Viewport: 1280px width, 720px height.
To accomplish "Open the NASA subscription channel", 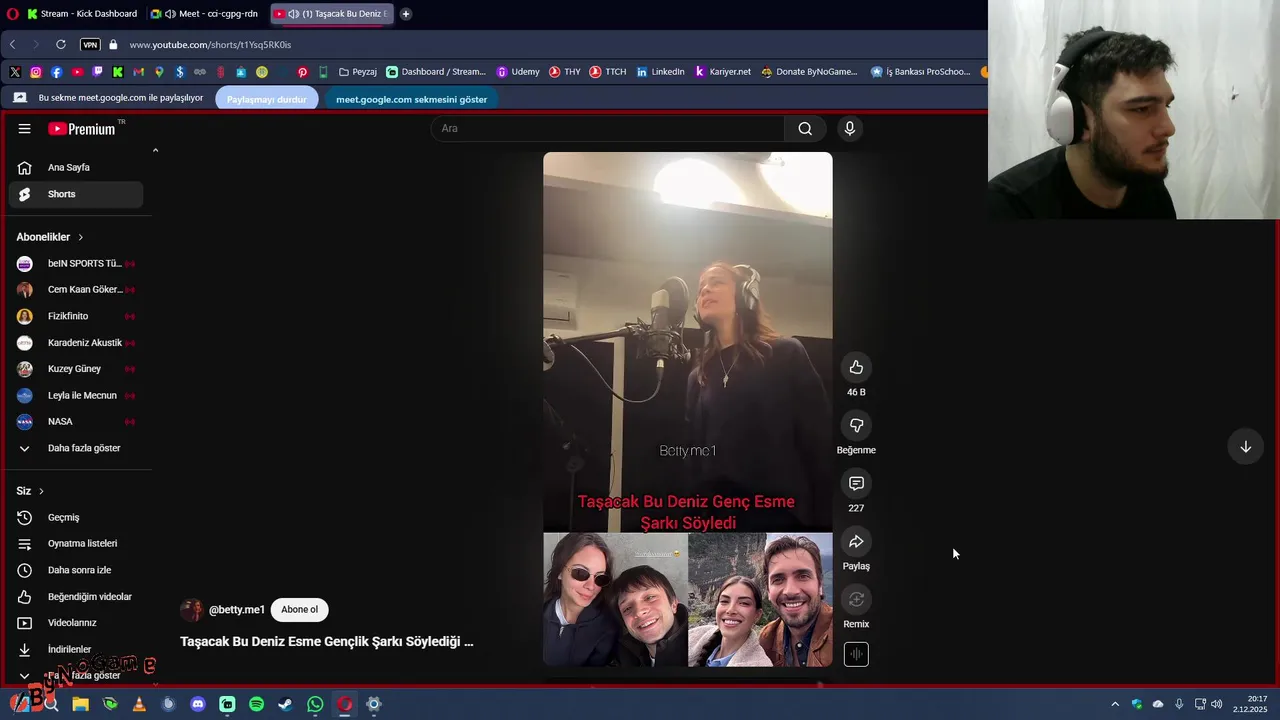I will tap(76, 421).
